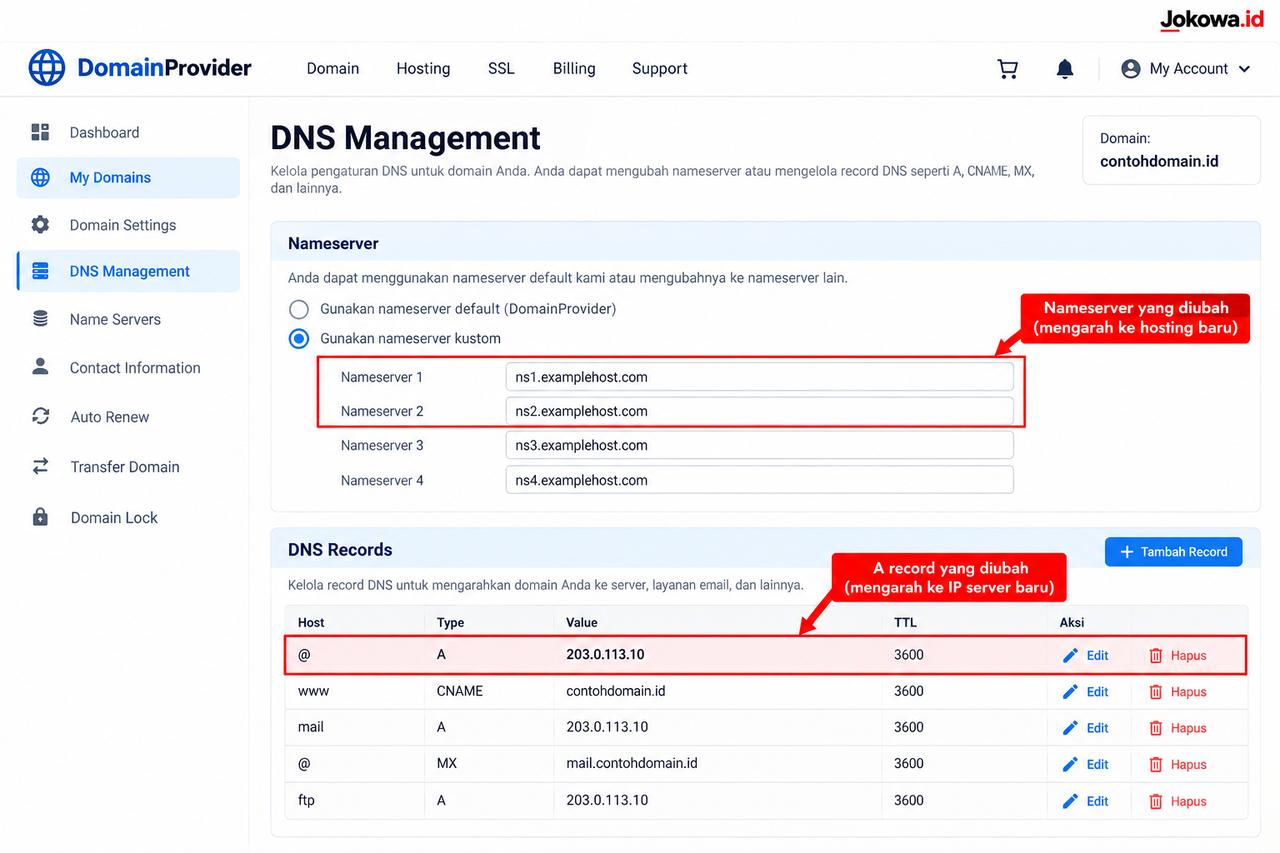Open the Support menu
Screen dimensions: 1280x853
pyautogui.click(x=660, y=69)
